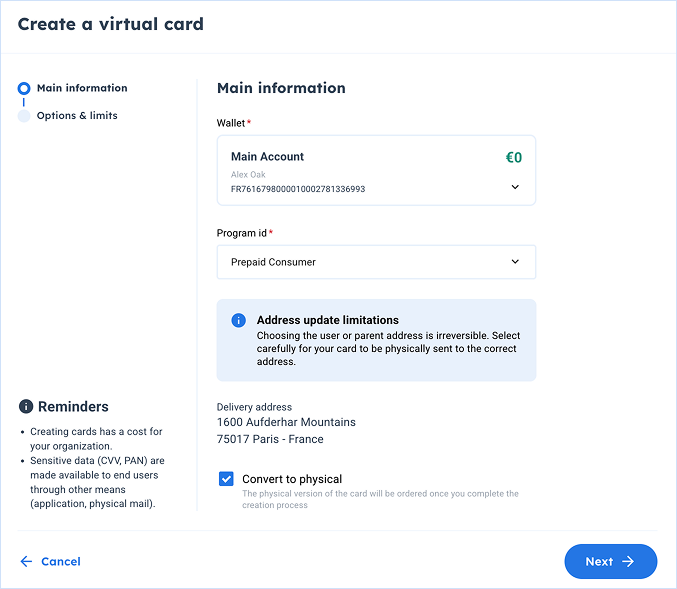Click the right arrow icon on Next button
This screenshot has width=677, height=589.
click(628, 561)
